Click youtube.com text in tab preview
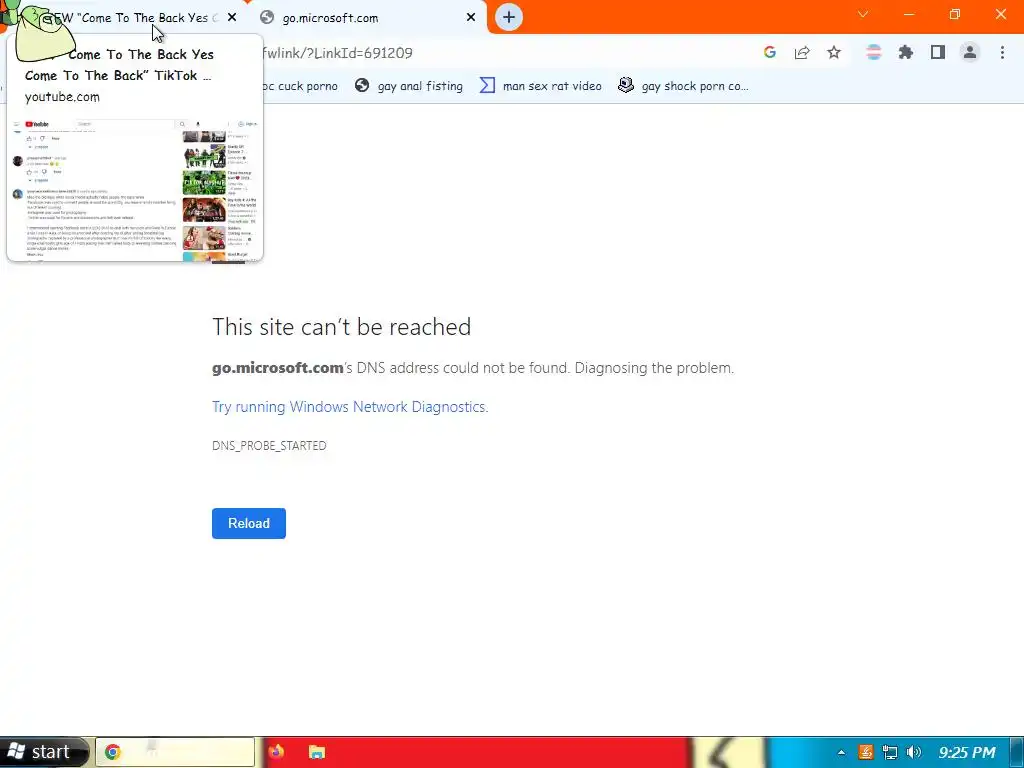1024x768 pixels. tap(62, 97)
